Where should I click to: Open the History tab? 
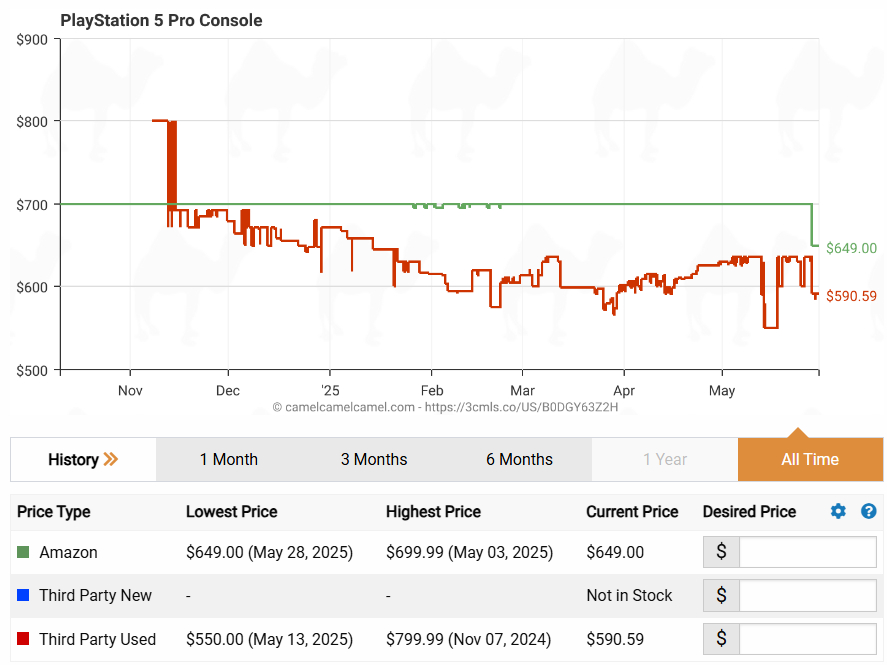coord(74,460)
